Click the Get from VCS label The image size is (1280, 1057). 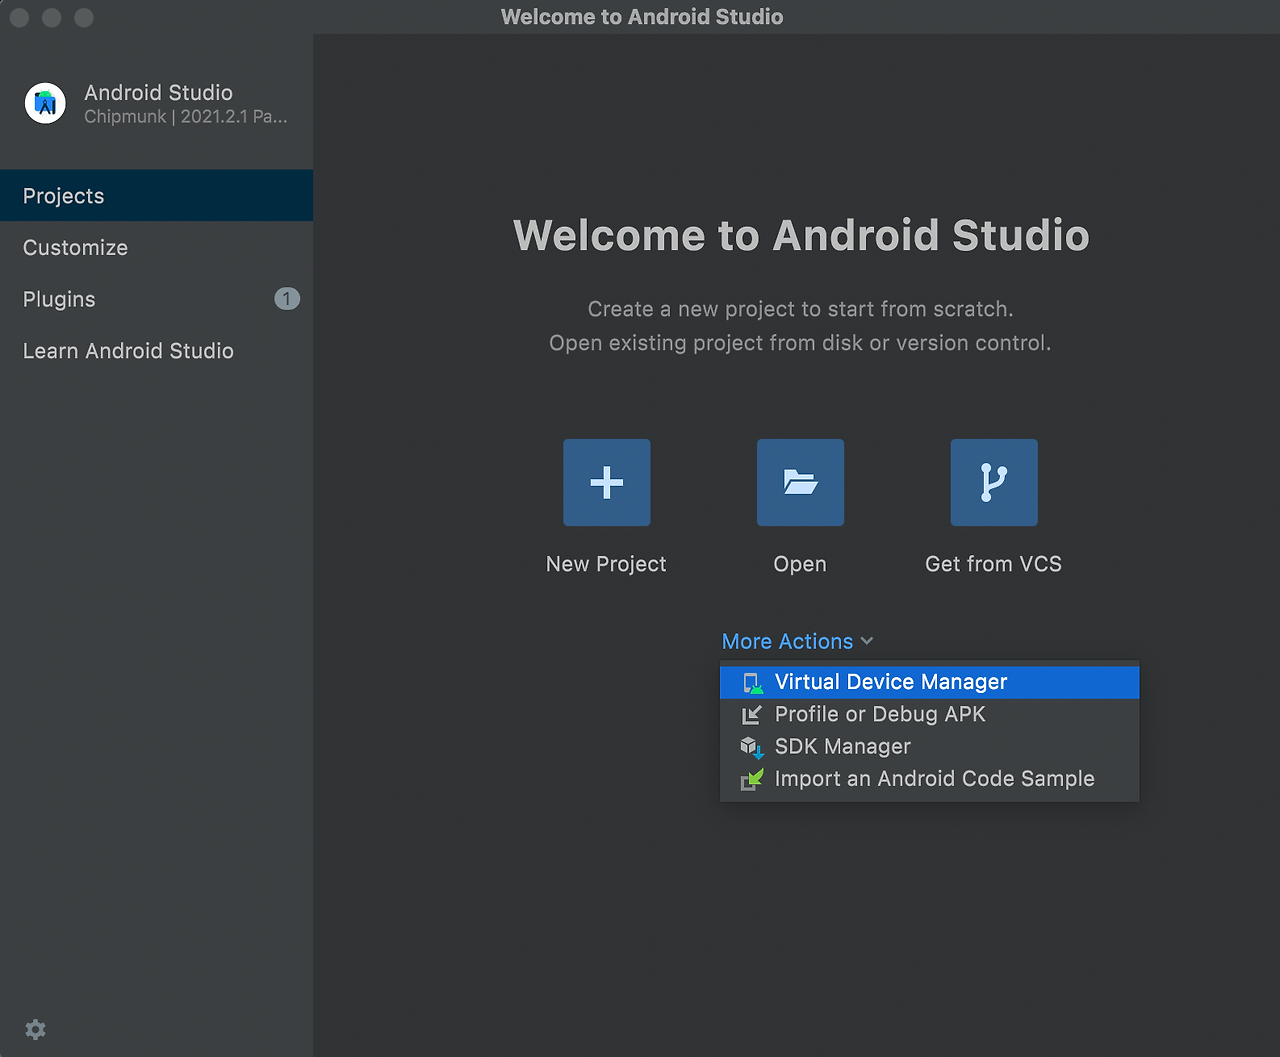(994, 564)
